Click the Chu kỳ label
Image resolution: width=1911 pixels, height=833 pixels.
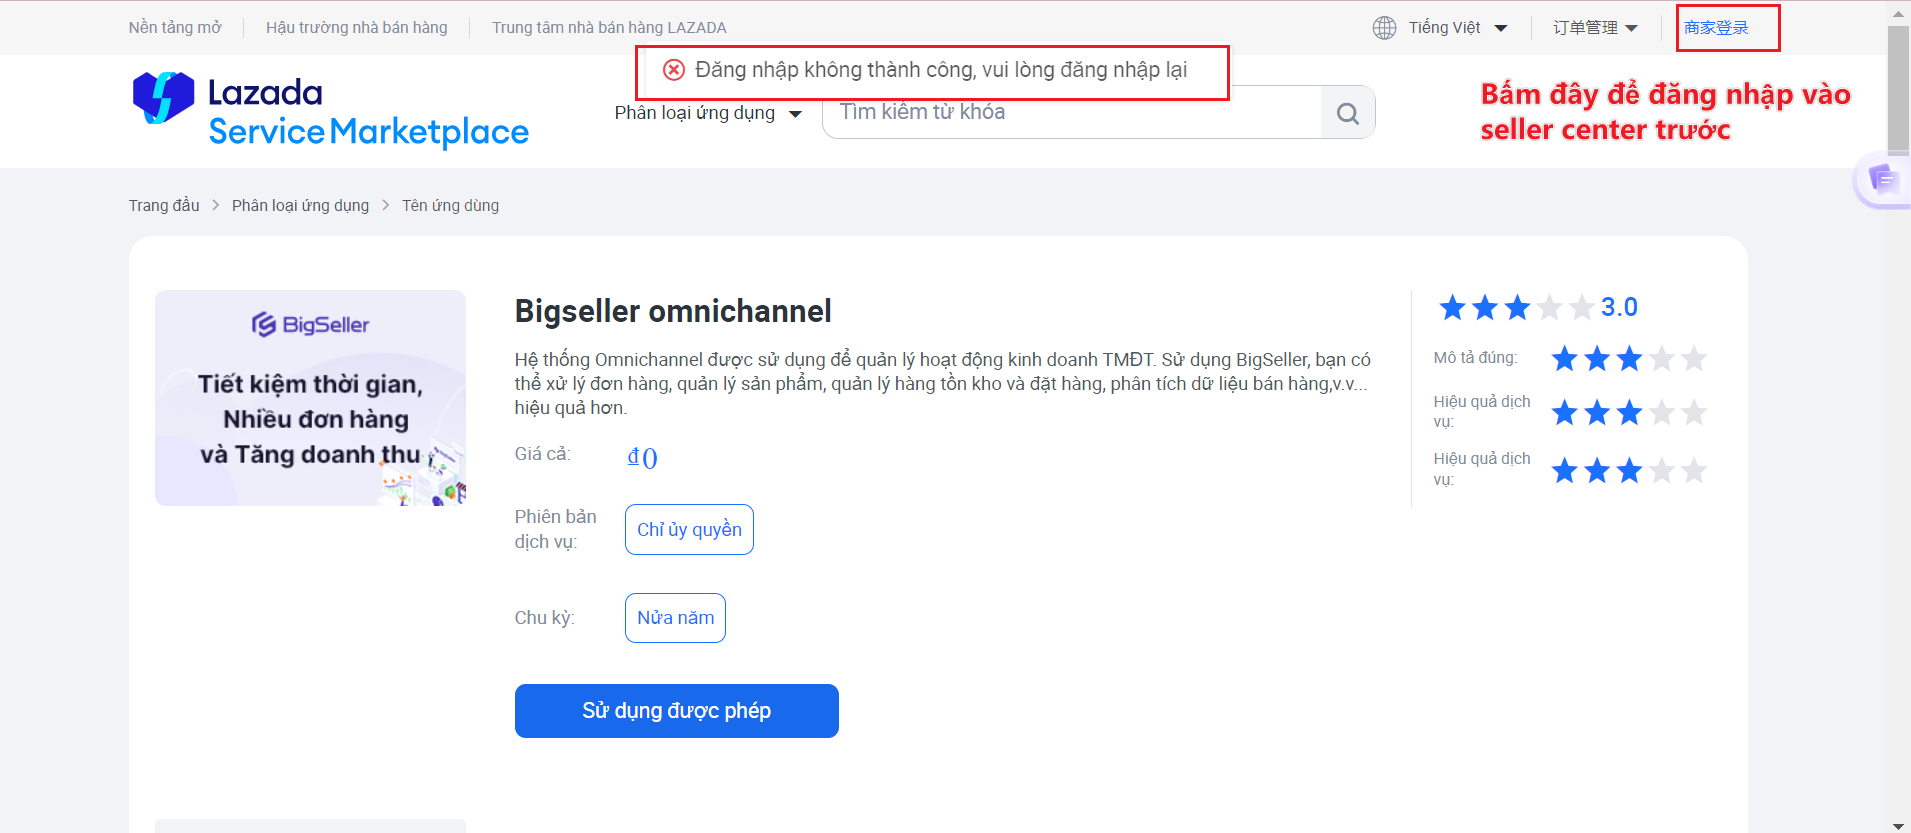(x=545, y=618)
